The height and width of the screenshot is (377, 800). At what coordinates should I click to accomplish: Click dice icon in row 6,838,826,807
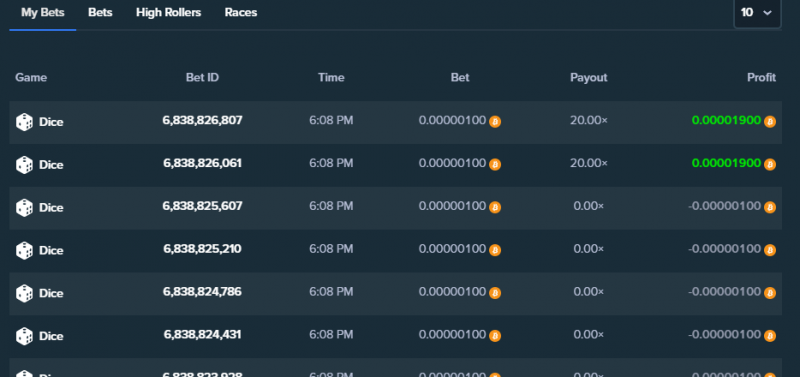coord(24,122)
